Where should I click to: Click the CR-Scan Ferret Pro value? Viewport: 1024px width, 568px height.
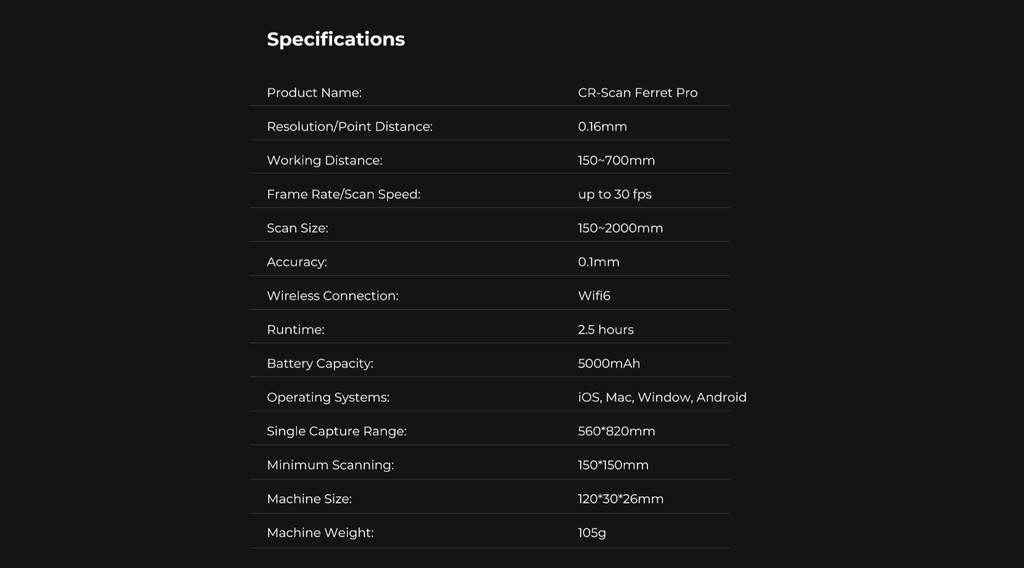pyautogui.click(x=637, y=93)
